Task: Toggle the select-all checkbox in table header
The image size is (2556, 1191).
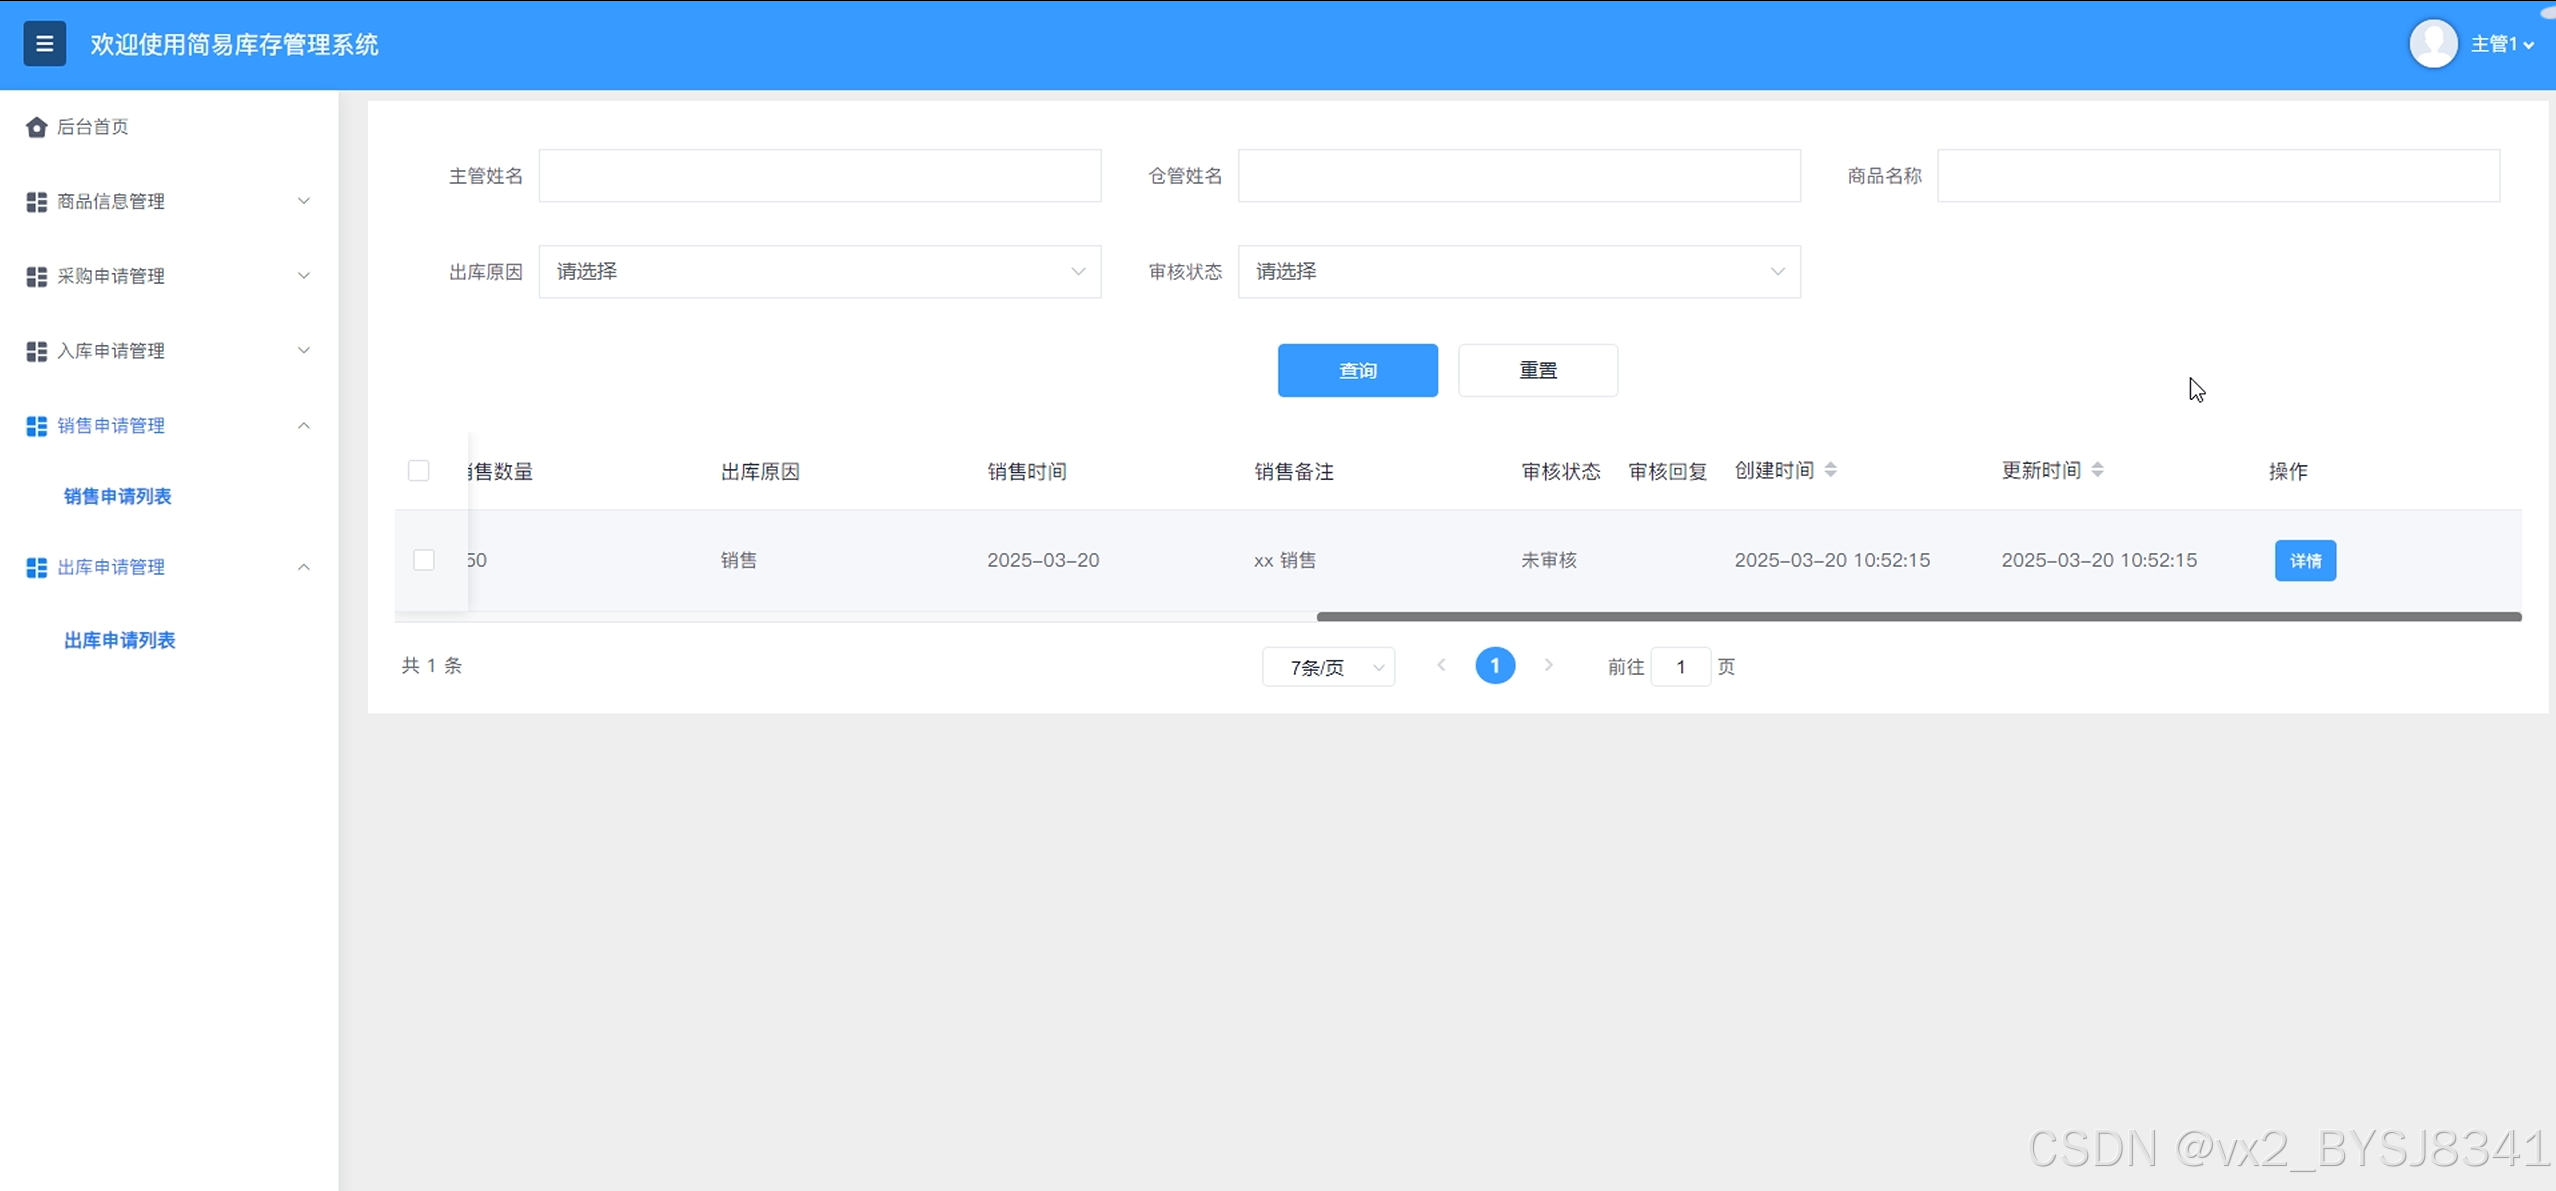Action: point(419,471)
